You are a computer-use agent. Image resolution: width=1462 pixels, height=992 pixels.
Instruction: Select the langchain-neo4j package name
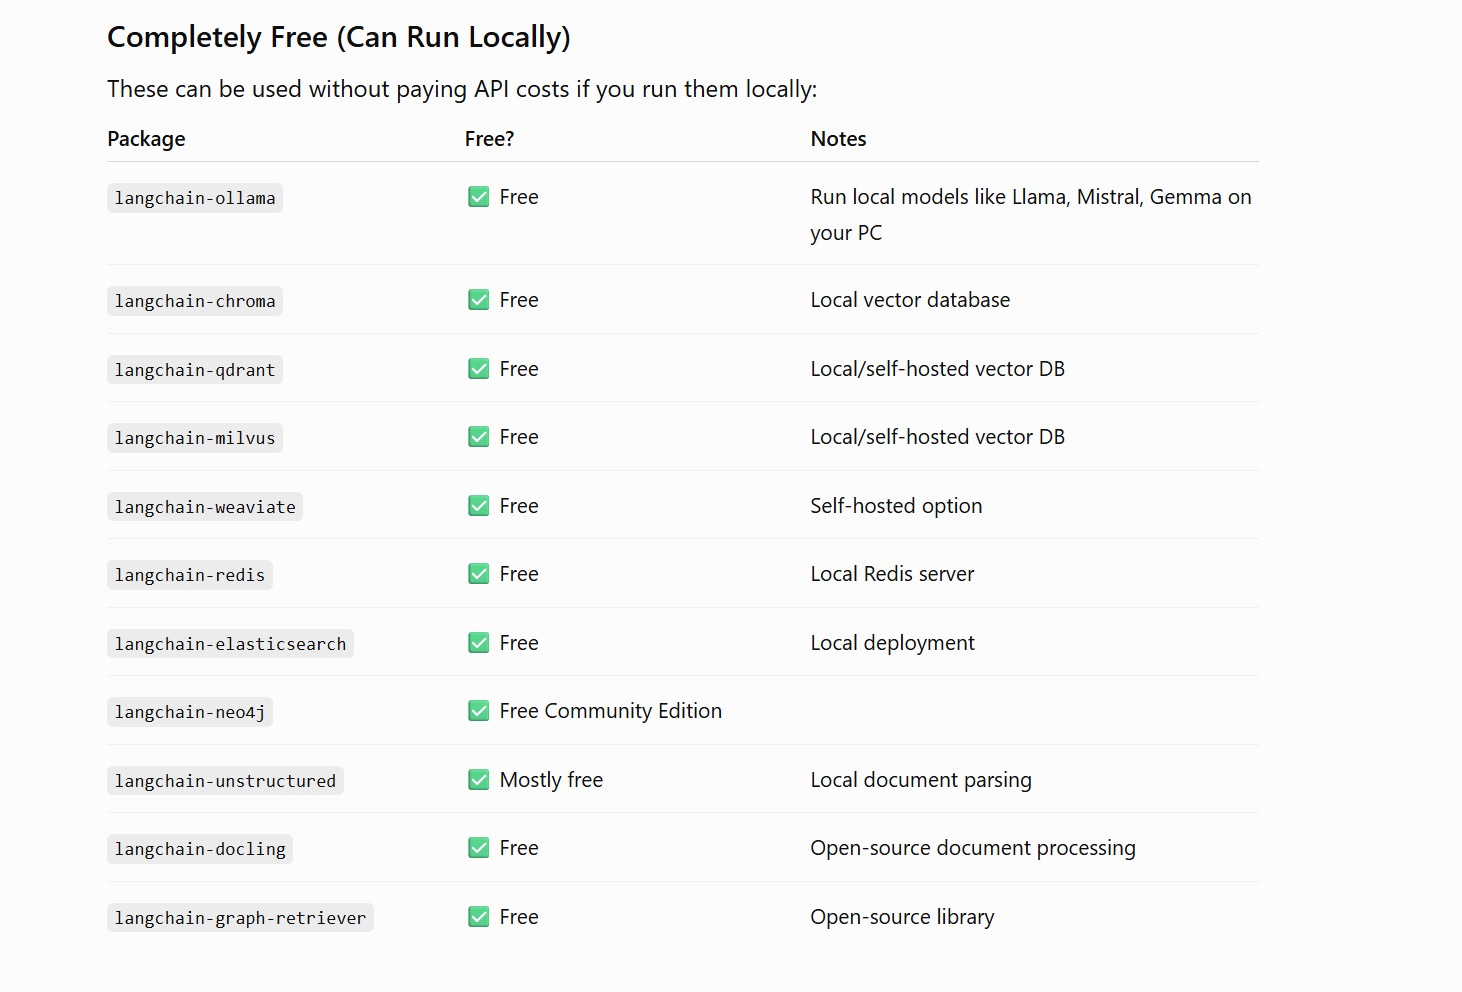pyautogui.click(x=190, y=712)
